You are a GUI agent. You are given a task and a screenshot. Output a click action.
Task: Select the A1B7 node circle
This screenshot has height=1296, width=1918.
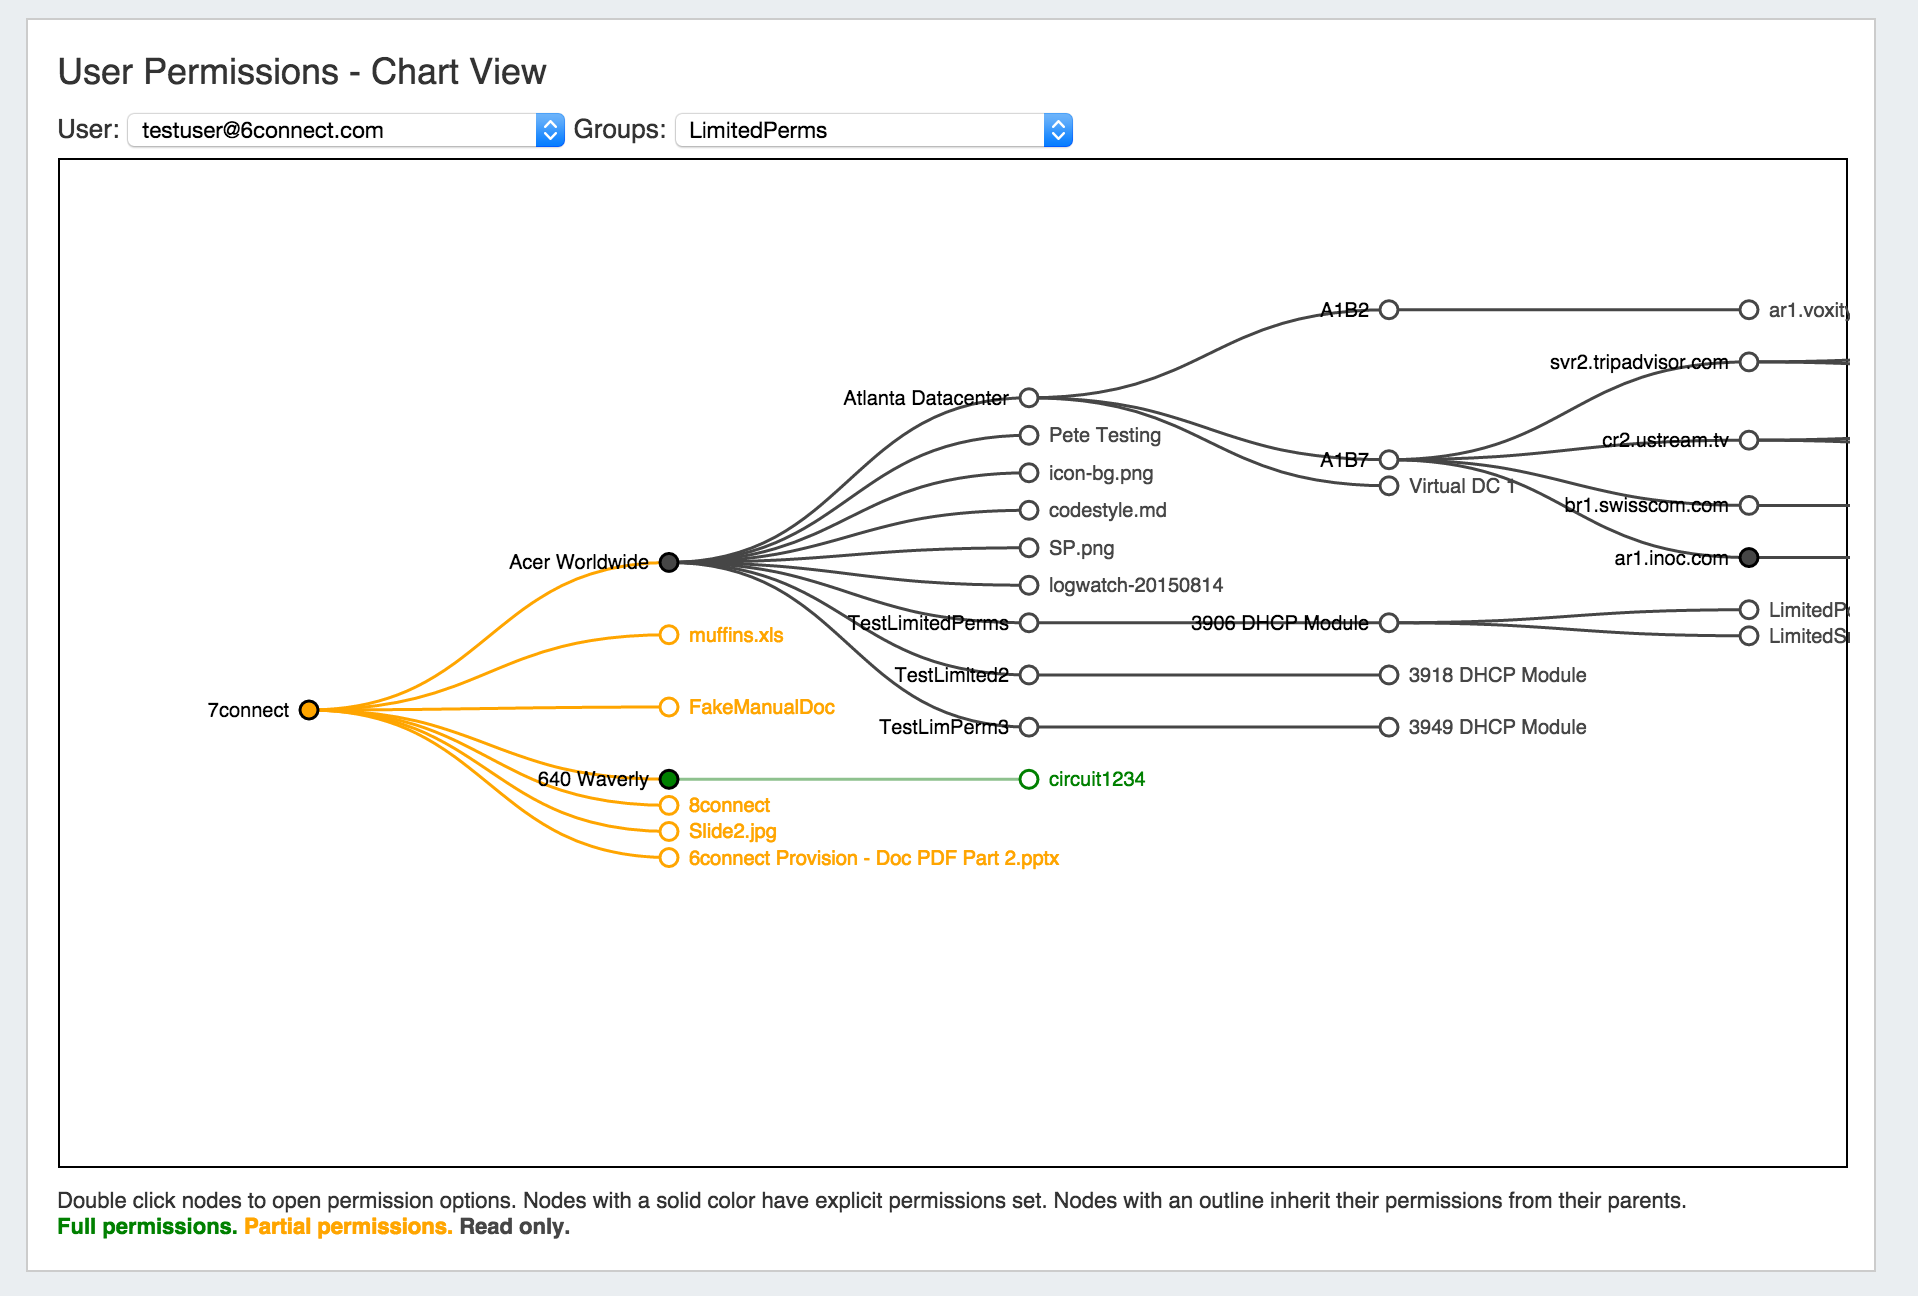pos(1388,460)
